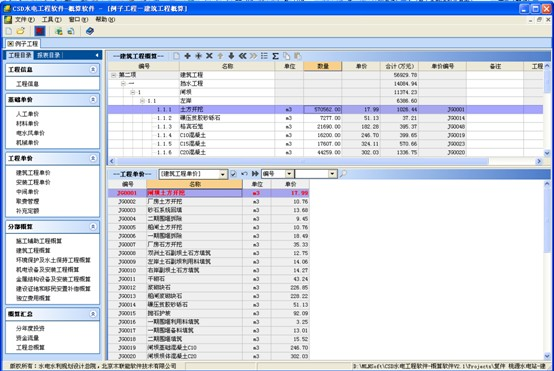Collapse the 第二项 tree node
554x371 pixels.
(x=113, y=75)
